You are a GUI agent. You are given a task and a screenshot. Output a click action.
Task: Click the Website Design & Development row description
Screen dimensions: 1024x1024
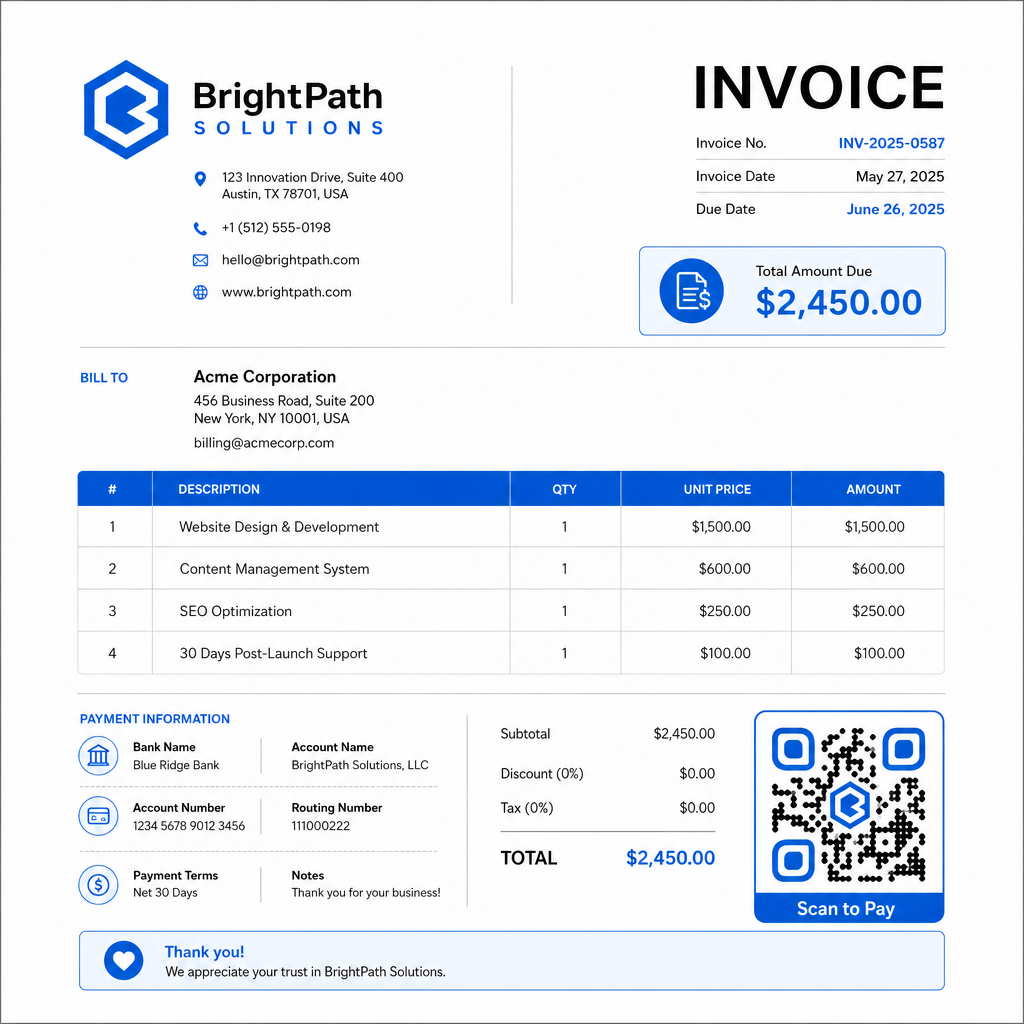point(279,527)
